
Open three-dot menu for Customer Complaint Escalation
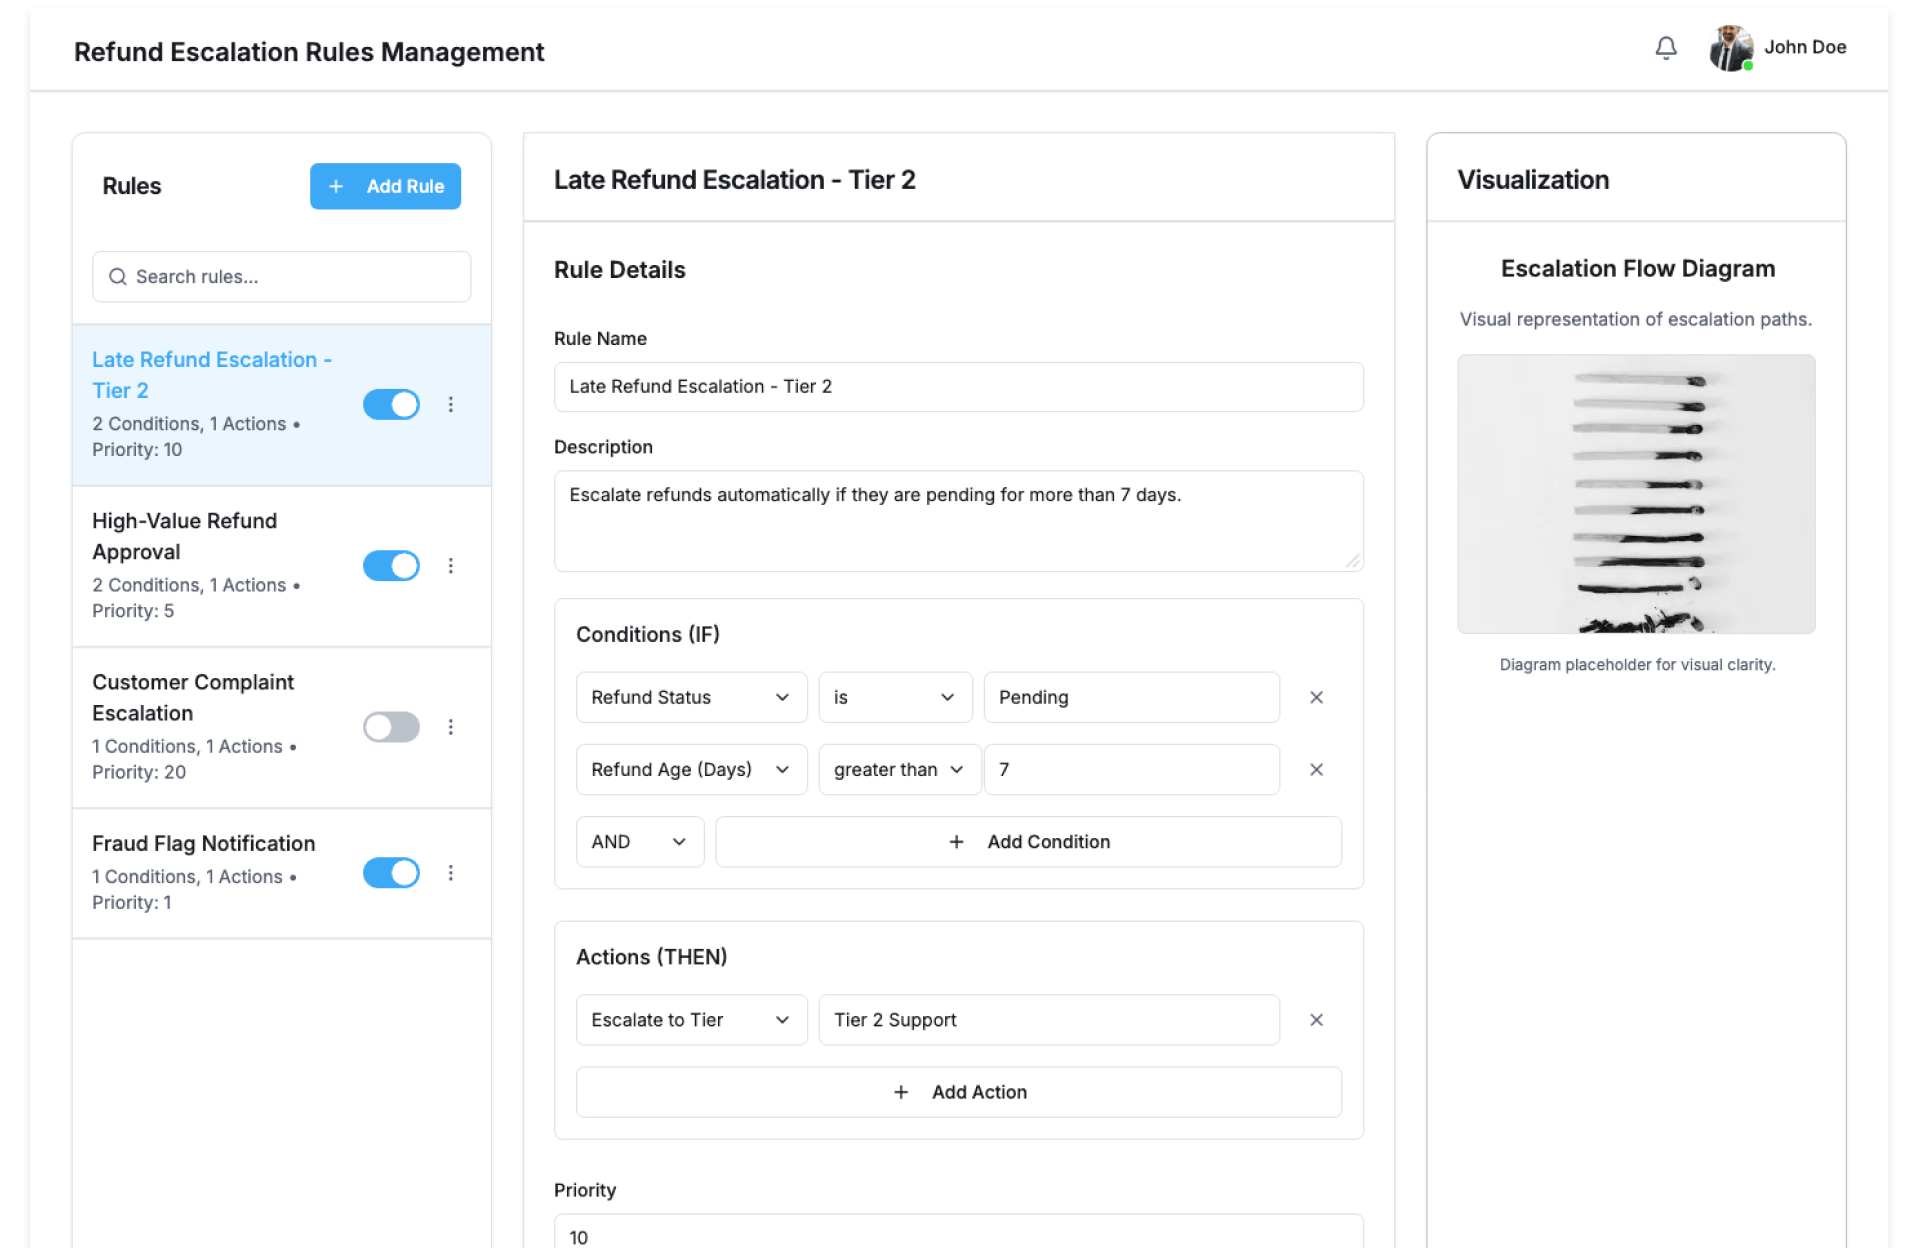point(451,727)
